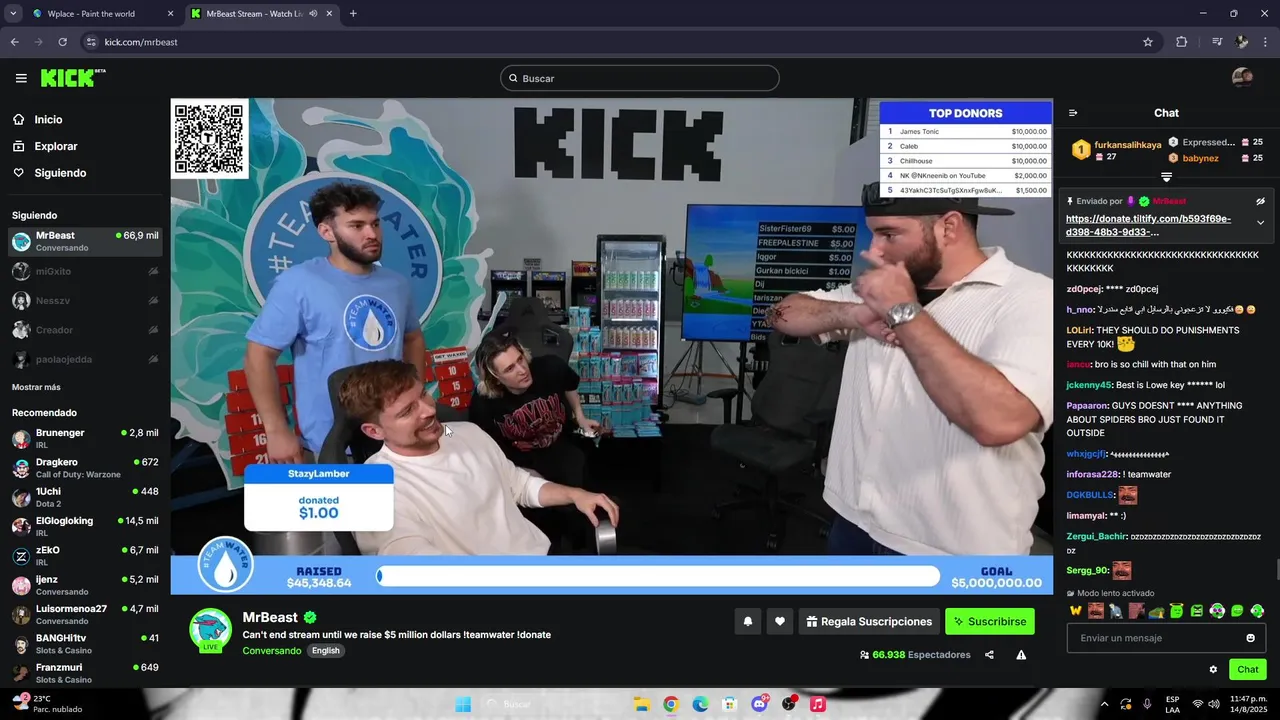Click the KICK logo
Image resolution: width=1280 pixels, height=720 pixels.
[73, 78]
